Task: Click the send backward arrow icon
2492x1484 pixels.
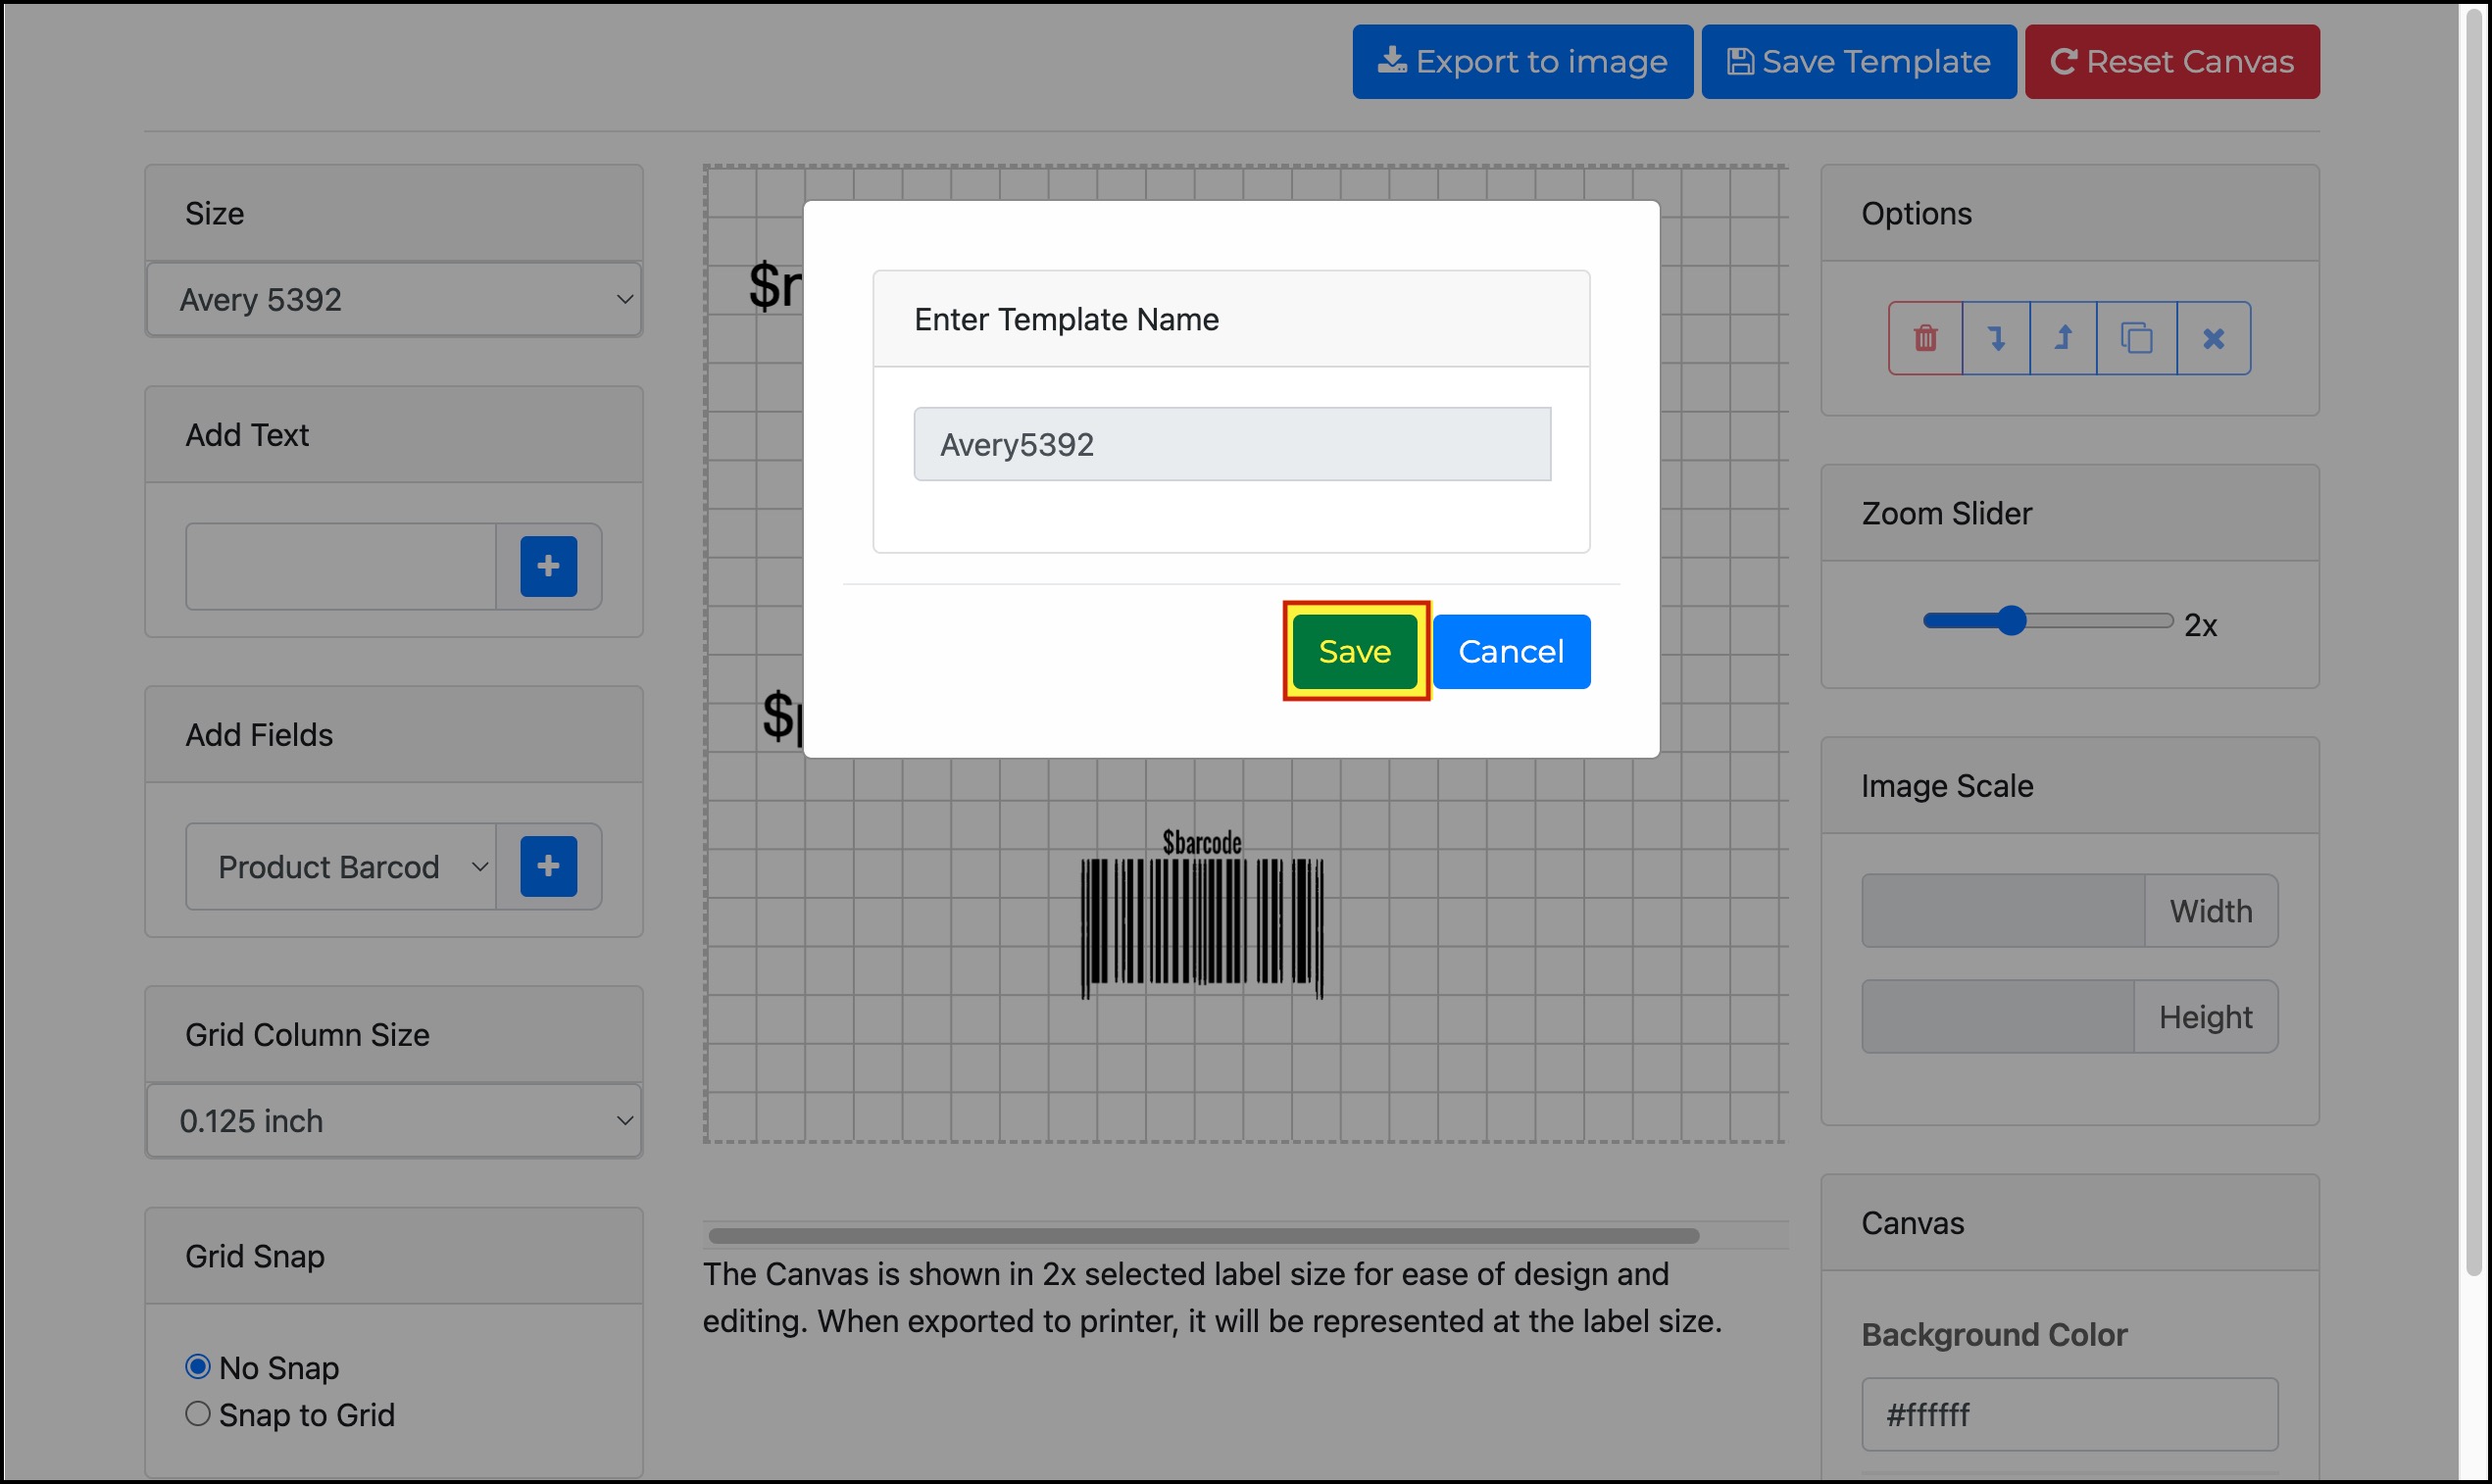Action: pyautogui.click(x=1996, y=338)
